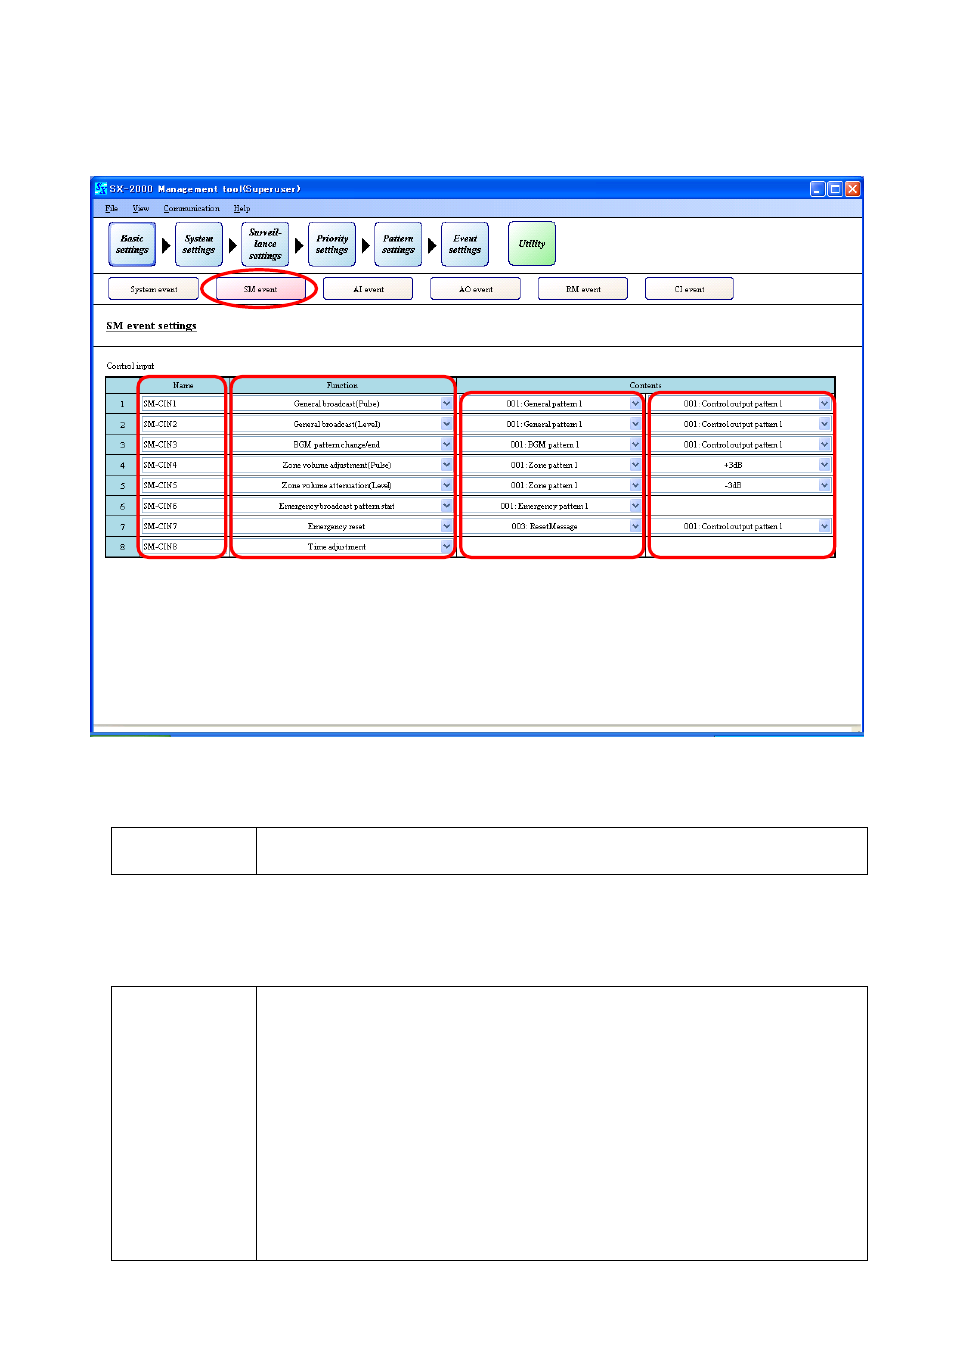Edit the SM-CIN6 name field
This screenshot has height=1350, width=954.
183,506
